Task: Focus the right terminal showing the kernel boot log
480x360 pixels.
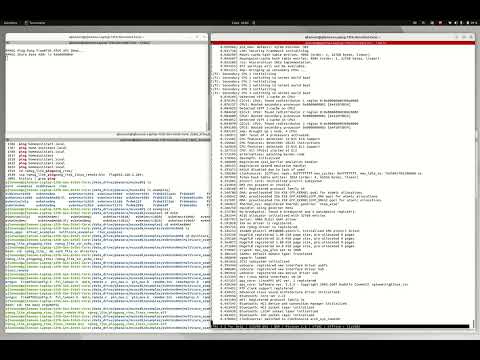Action: [x=342, y=183]
